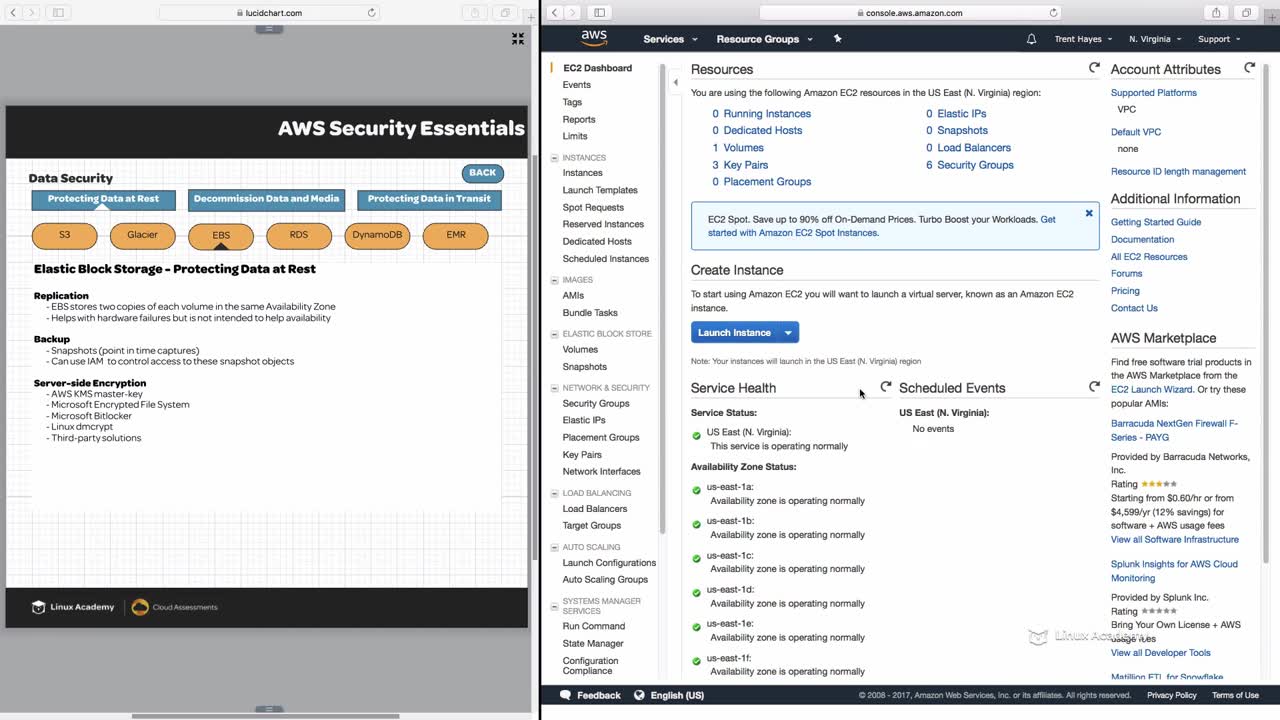
Task: Collapse the AUTO SCALING sidebar section
Action: coord(555,547)
